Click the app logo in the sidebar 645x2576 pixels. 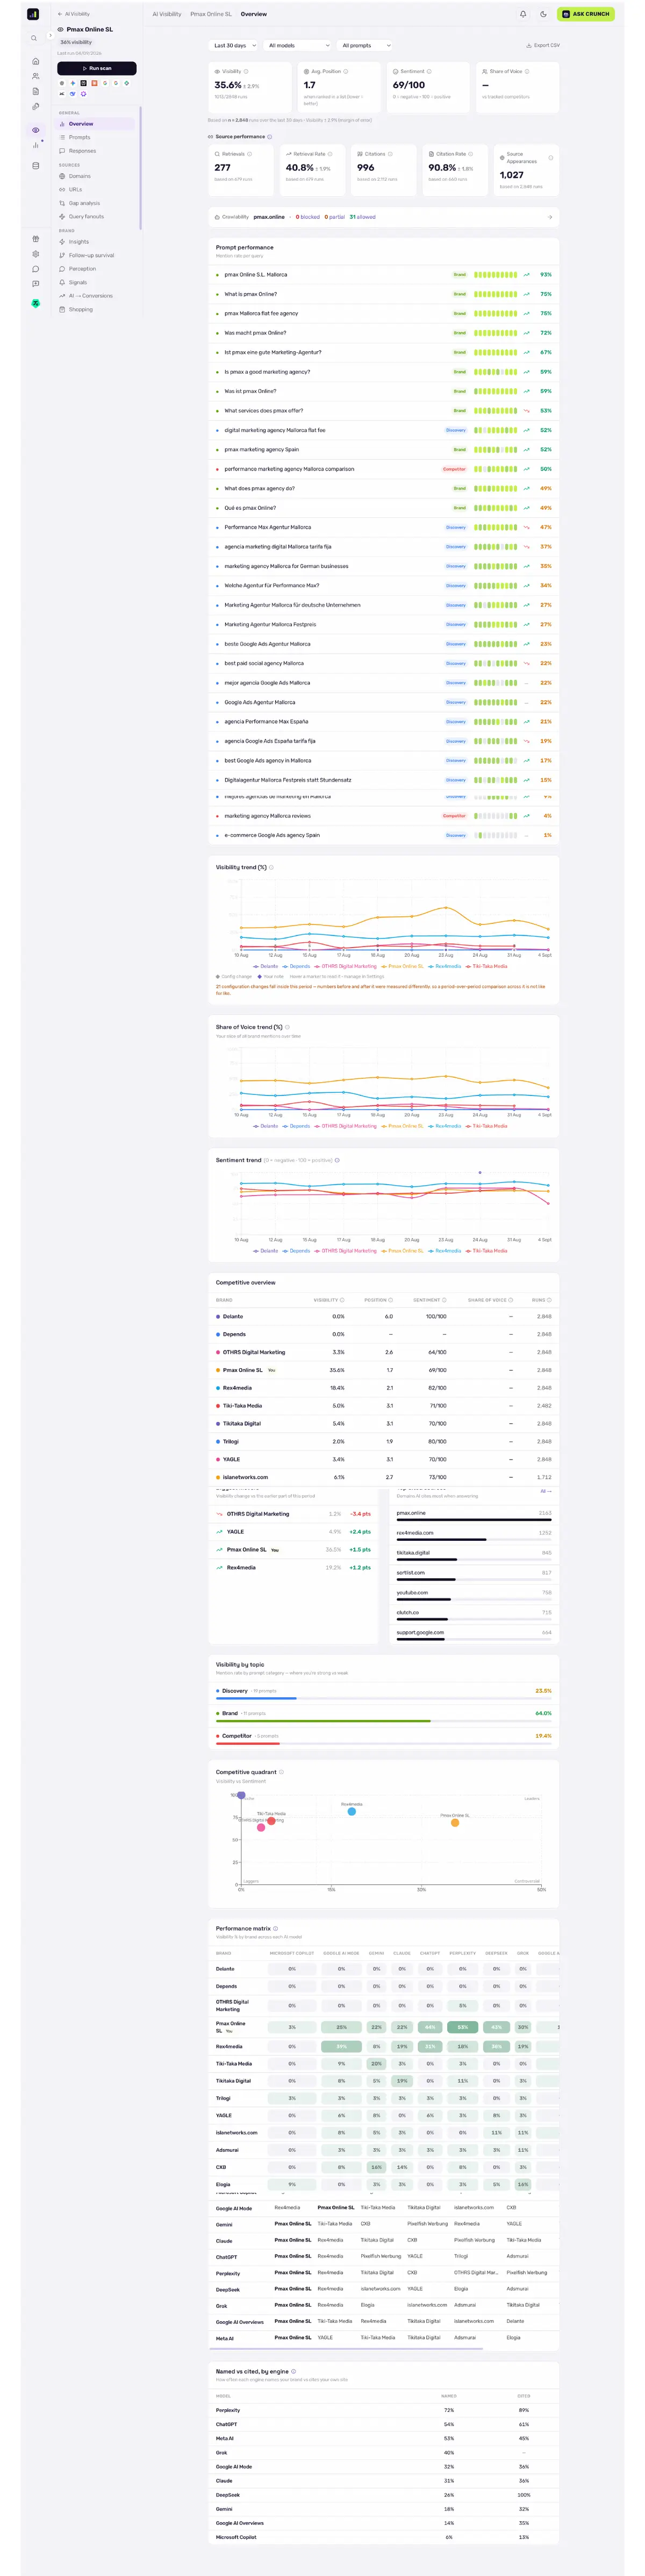pyautogui.click(x=33, y=14)
